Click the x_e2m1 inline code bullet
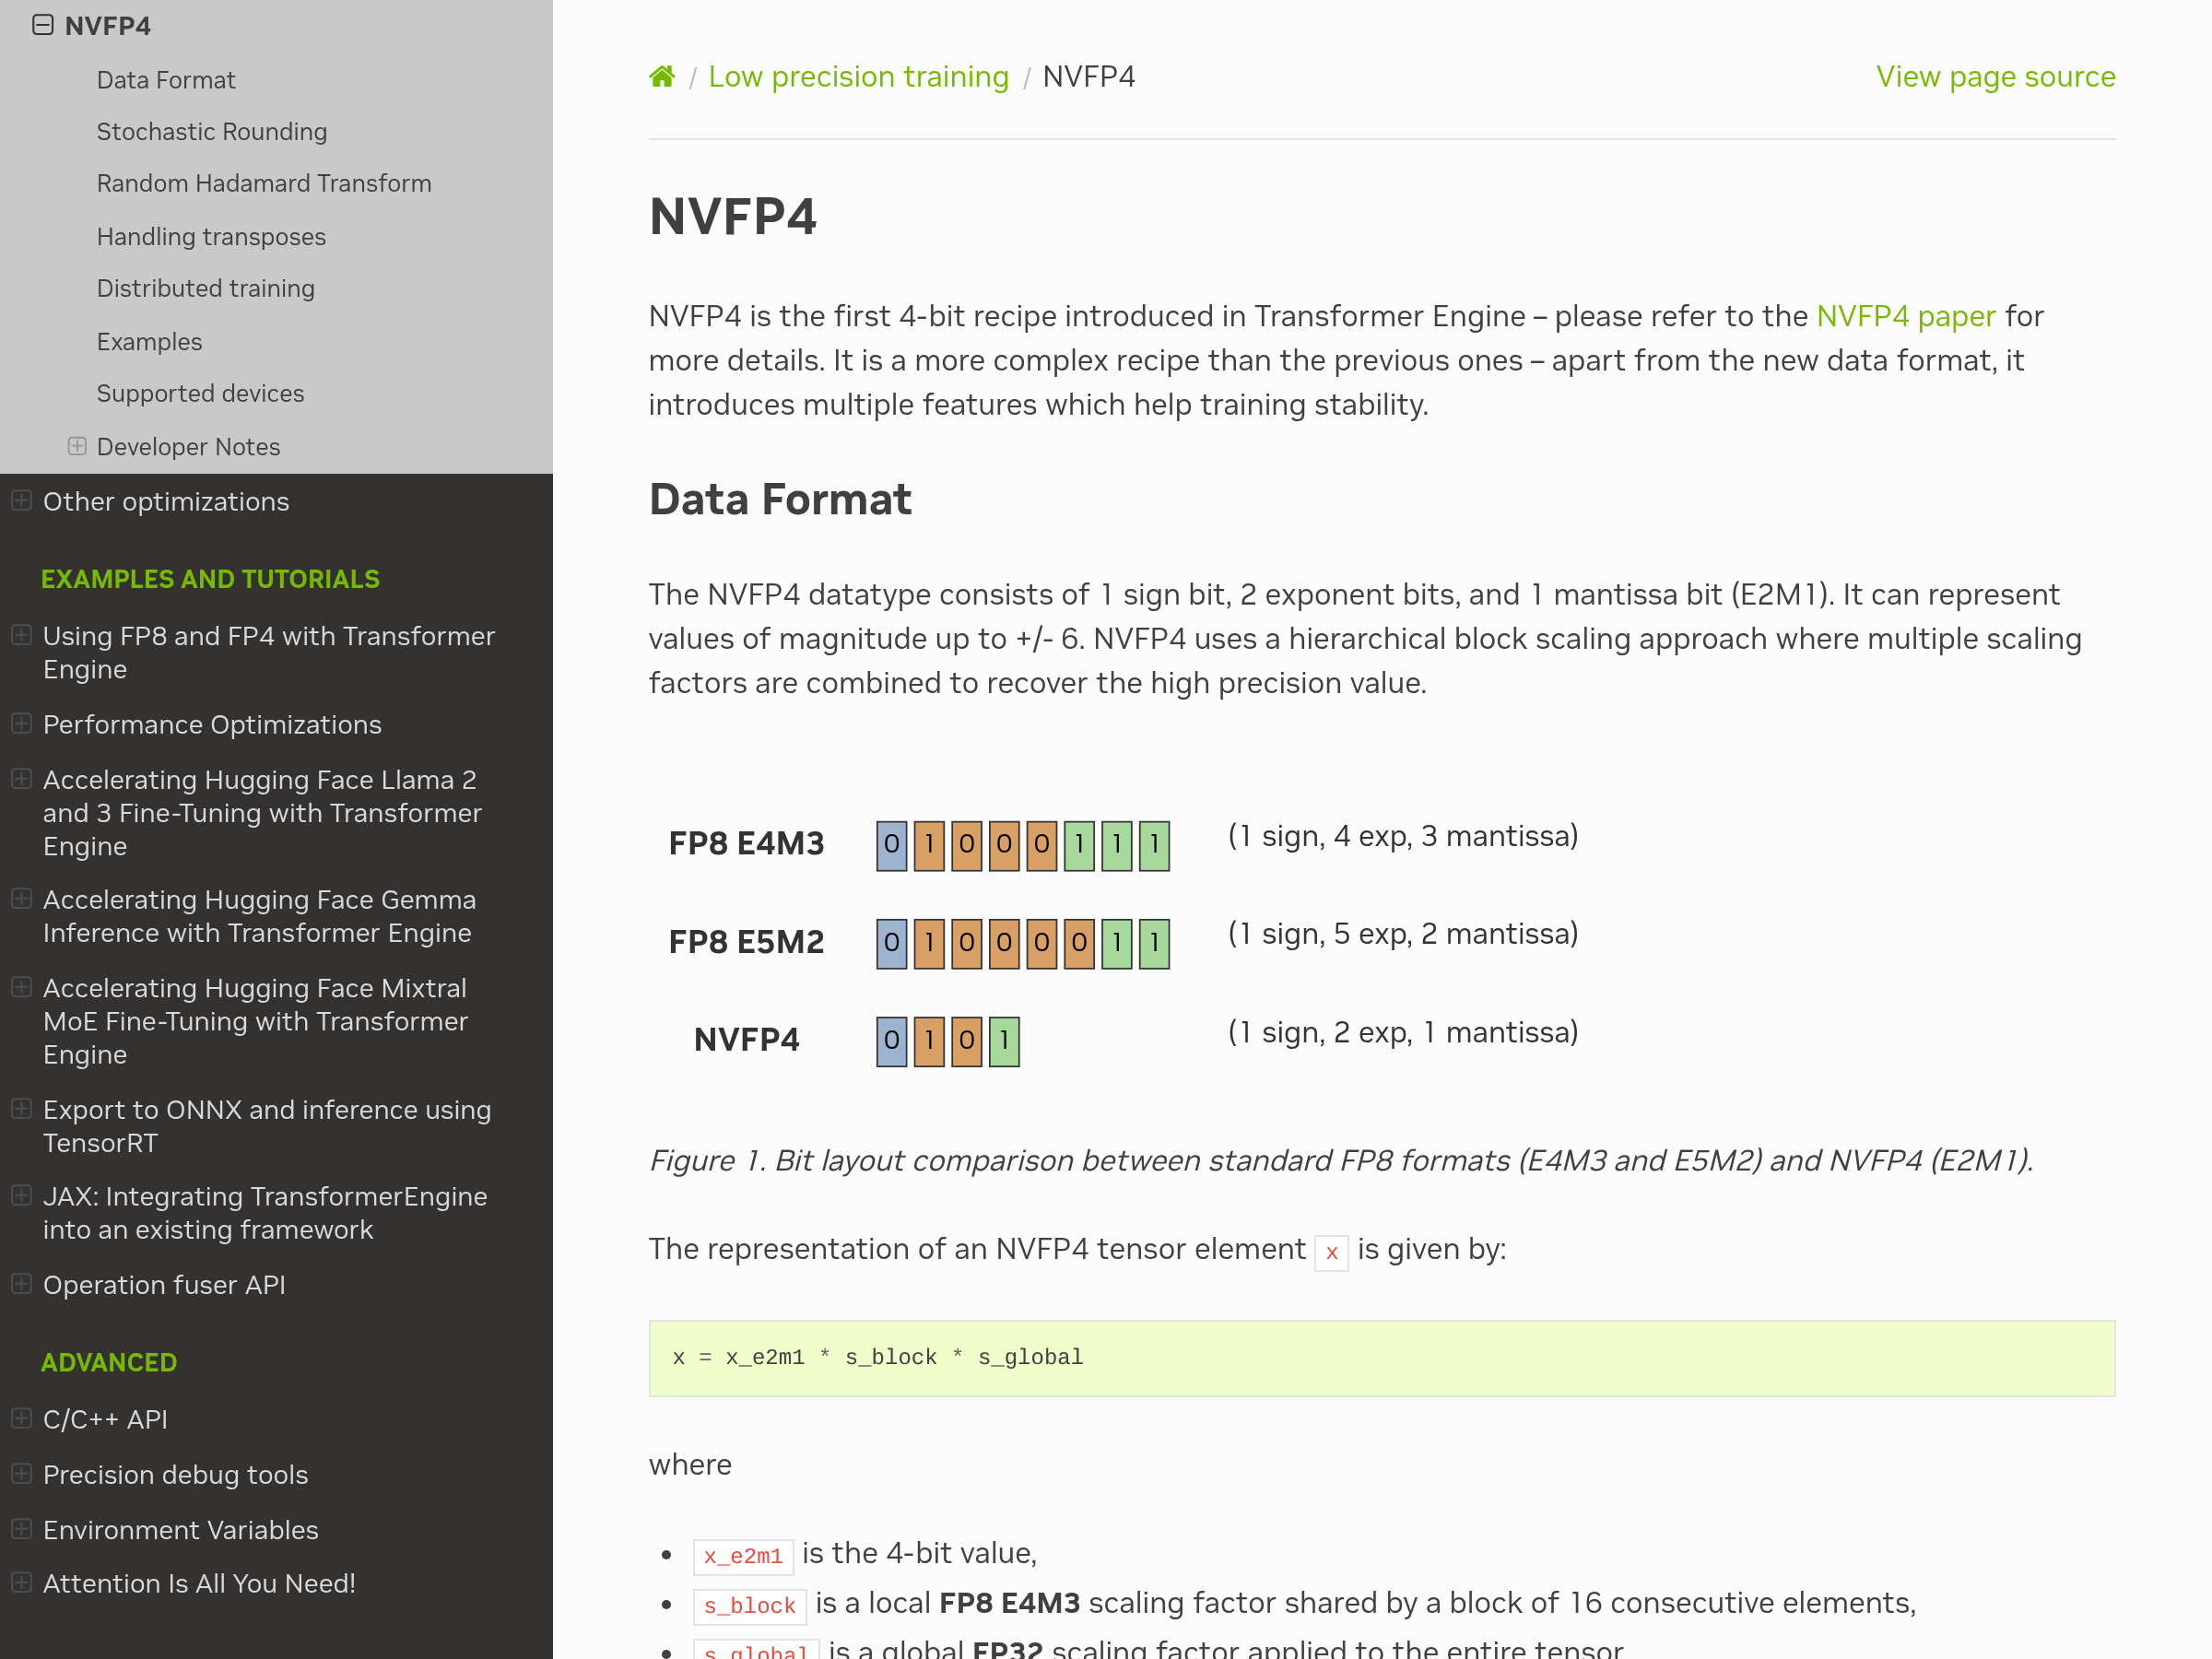 pyautogui.click(x=743, y=1556)
